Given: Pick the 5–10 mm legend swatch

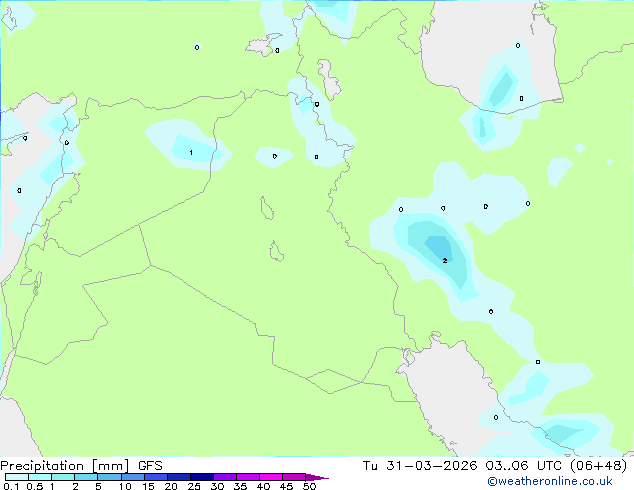Looking at the screenshot, I should point(109,477).
